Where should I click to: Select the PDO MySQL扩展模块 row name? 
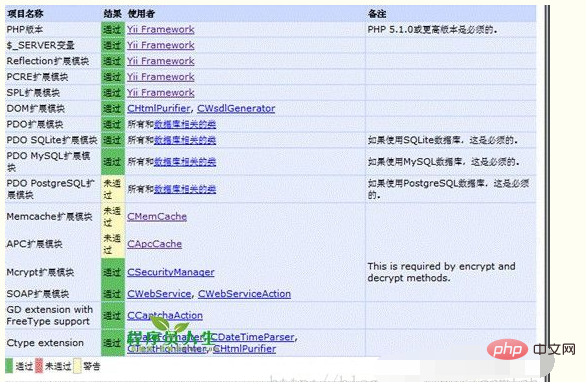coord(49,161)
